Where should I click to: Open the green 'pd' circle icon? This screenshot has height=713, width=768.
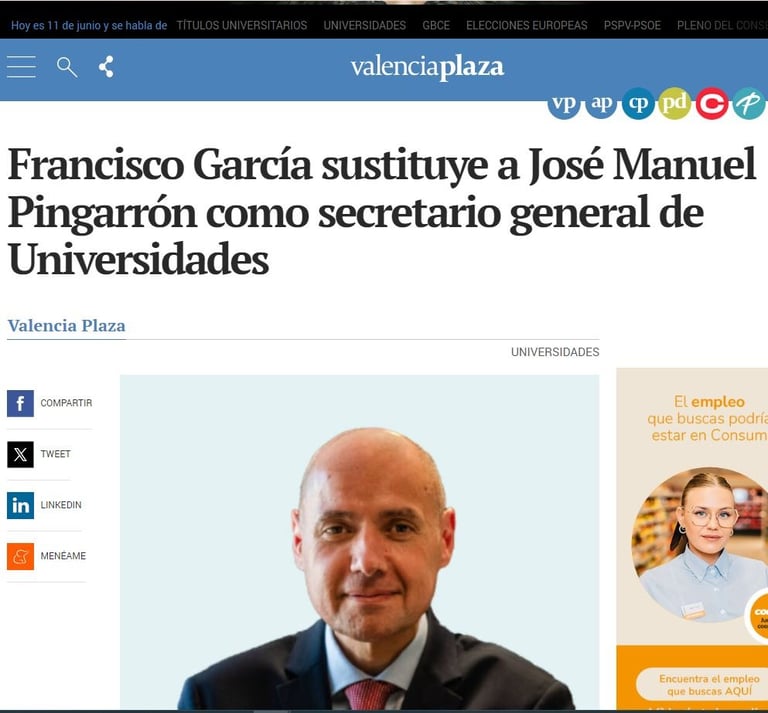point(675,104)
